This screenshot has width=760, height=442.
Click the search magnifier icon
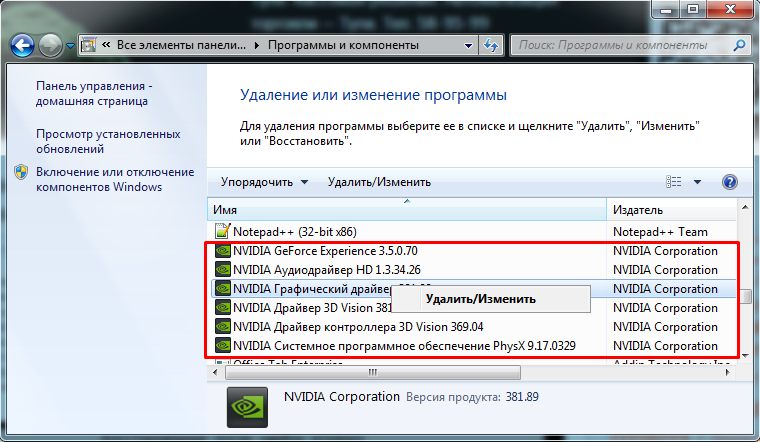(739, 46)
